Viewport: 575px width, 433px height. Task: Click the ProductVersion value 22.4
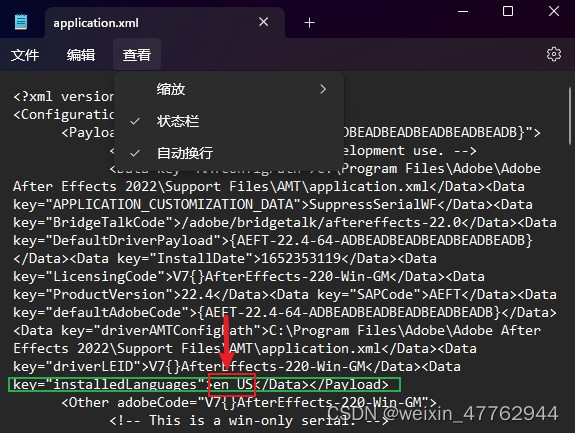197,294
